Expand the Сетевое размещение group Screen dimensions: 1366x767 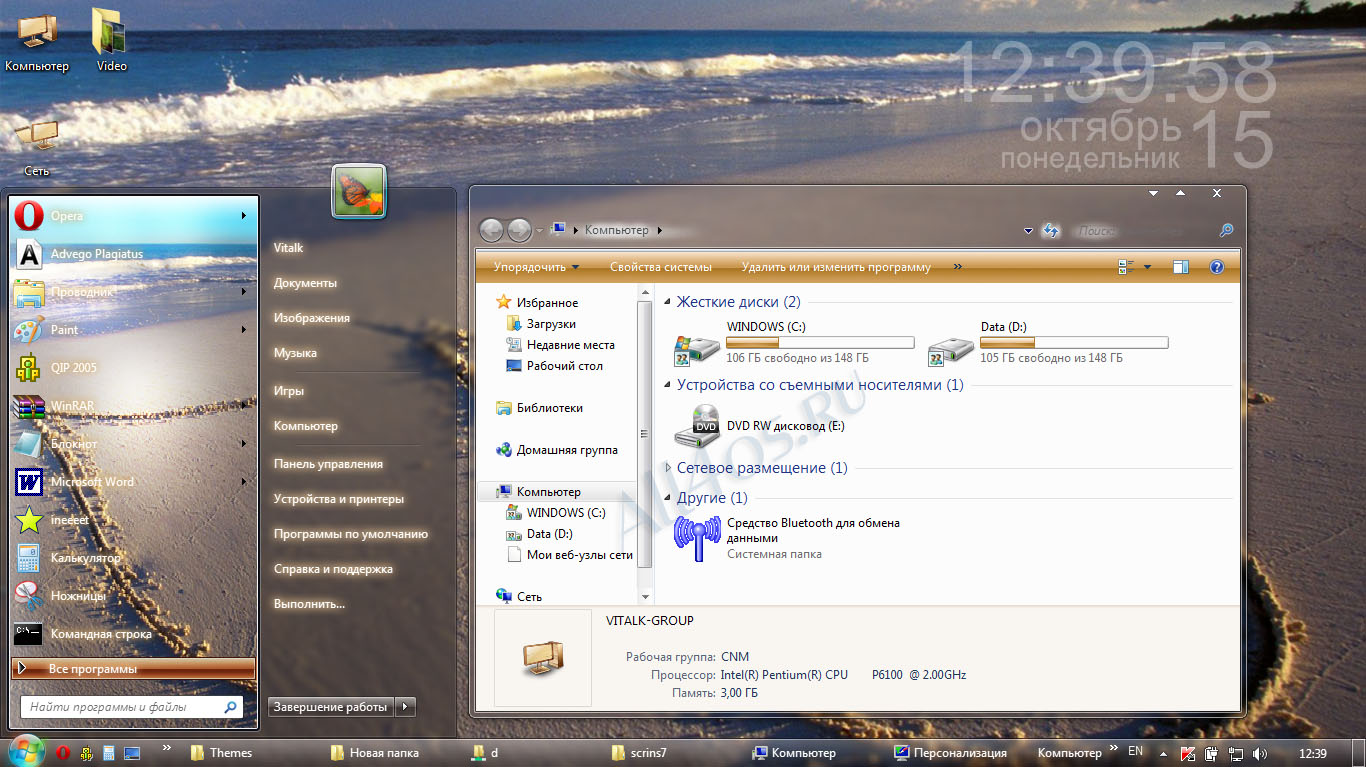668,468
